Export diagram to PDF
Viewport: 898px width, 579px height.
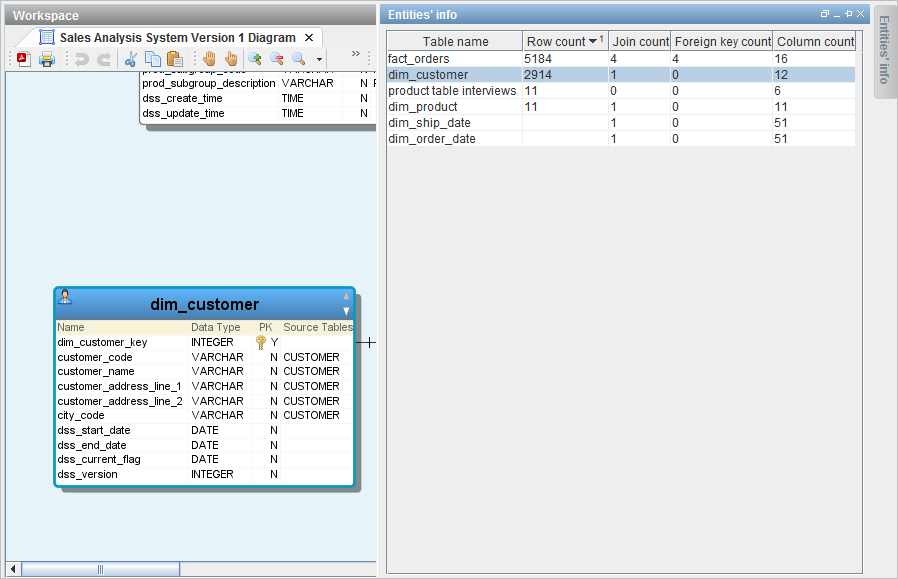[22, 59]
